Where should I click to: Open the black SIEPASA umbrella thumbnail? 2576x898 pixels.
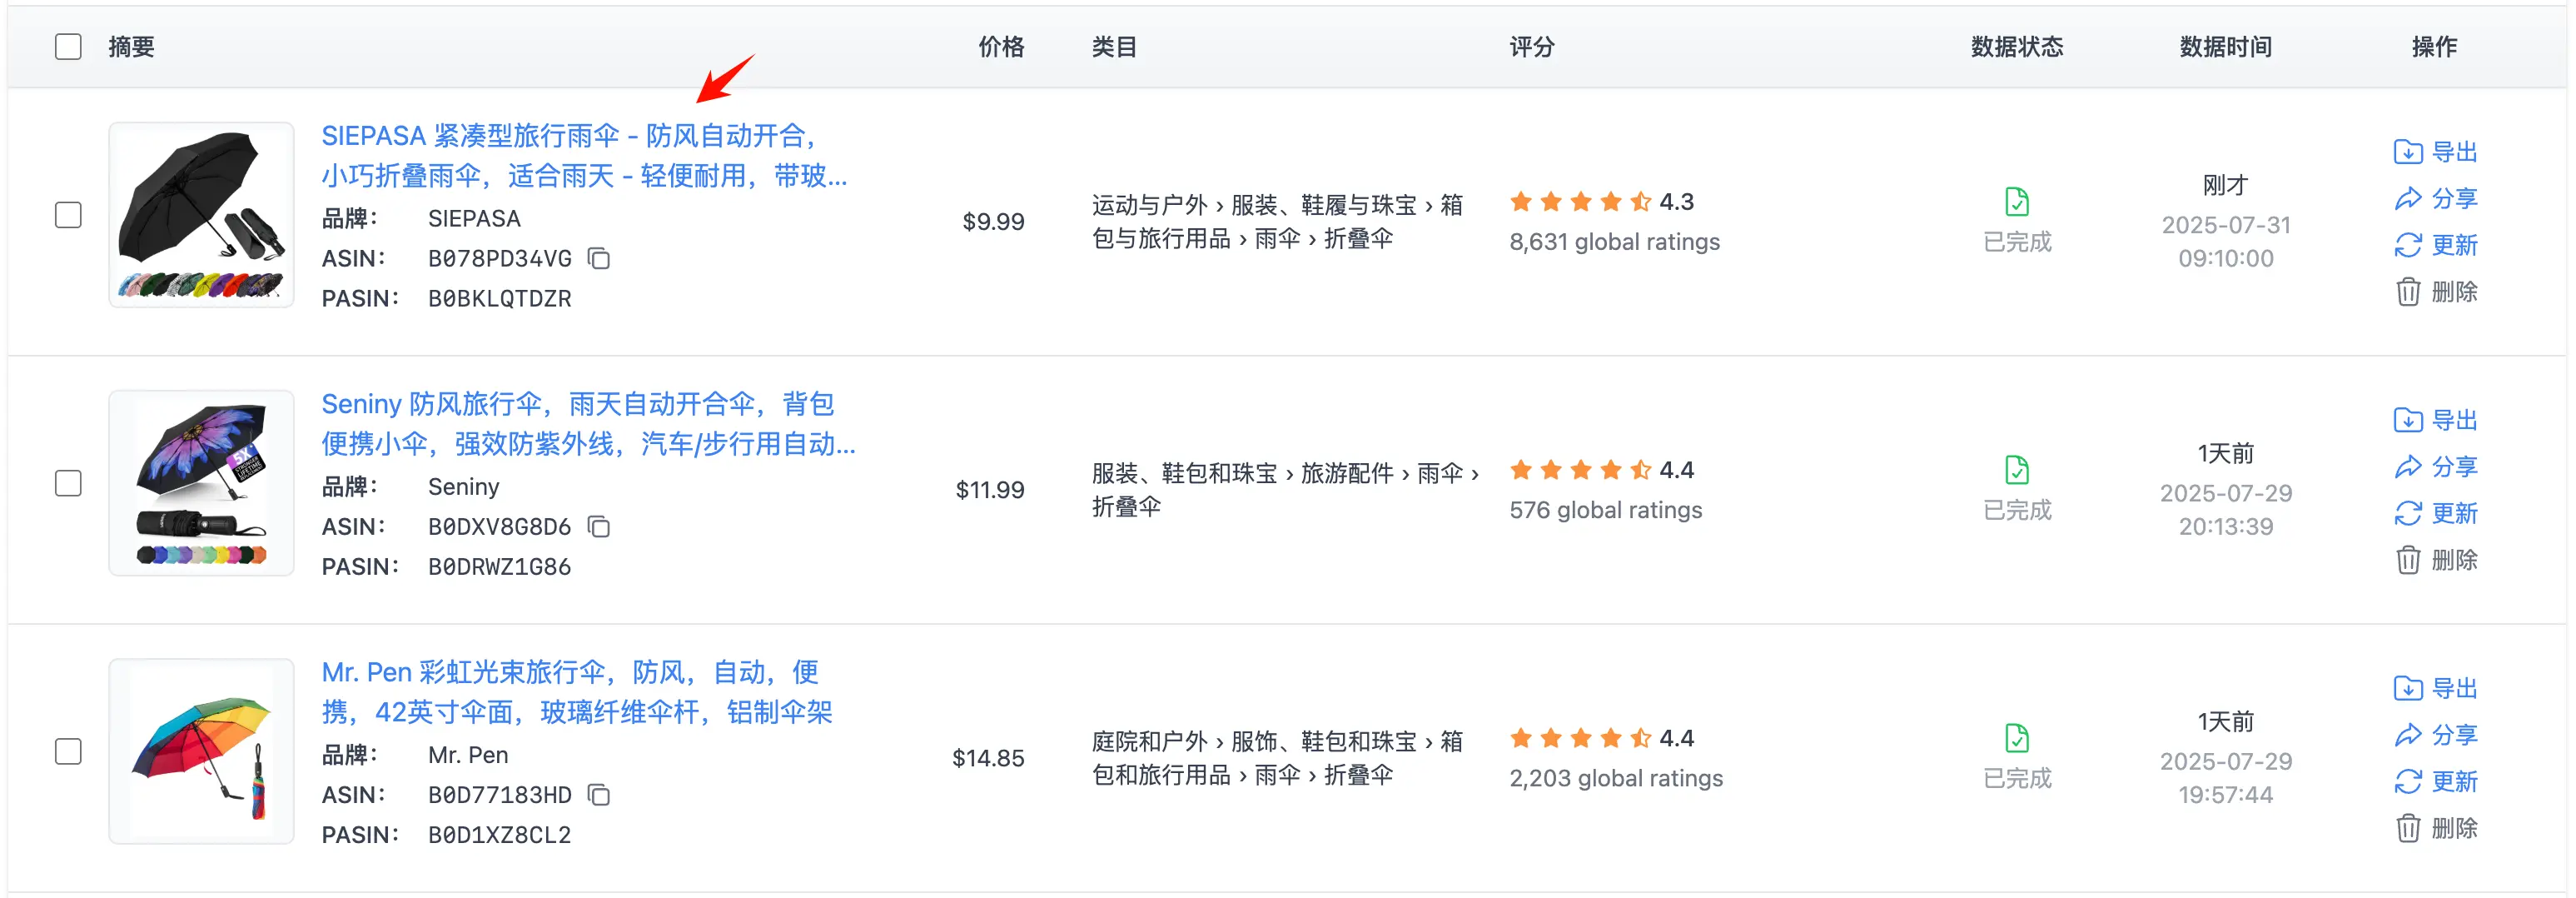coord(201,215)
